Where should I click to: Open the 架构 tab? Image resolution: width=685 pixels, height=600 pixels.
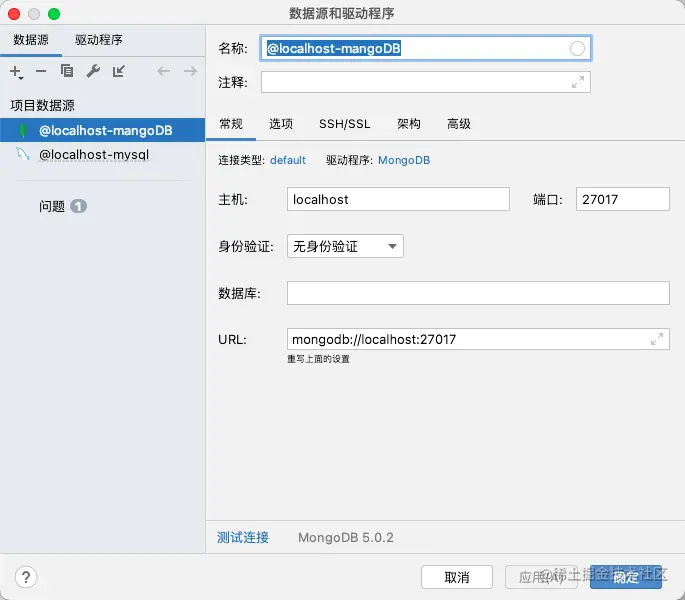(408, 124)
